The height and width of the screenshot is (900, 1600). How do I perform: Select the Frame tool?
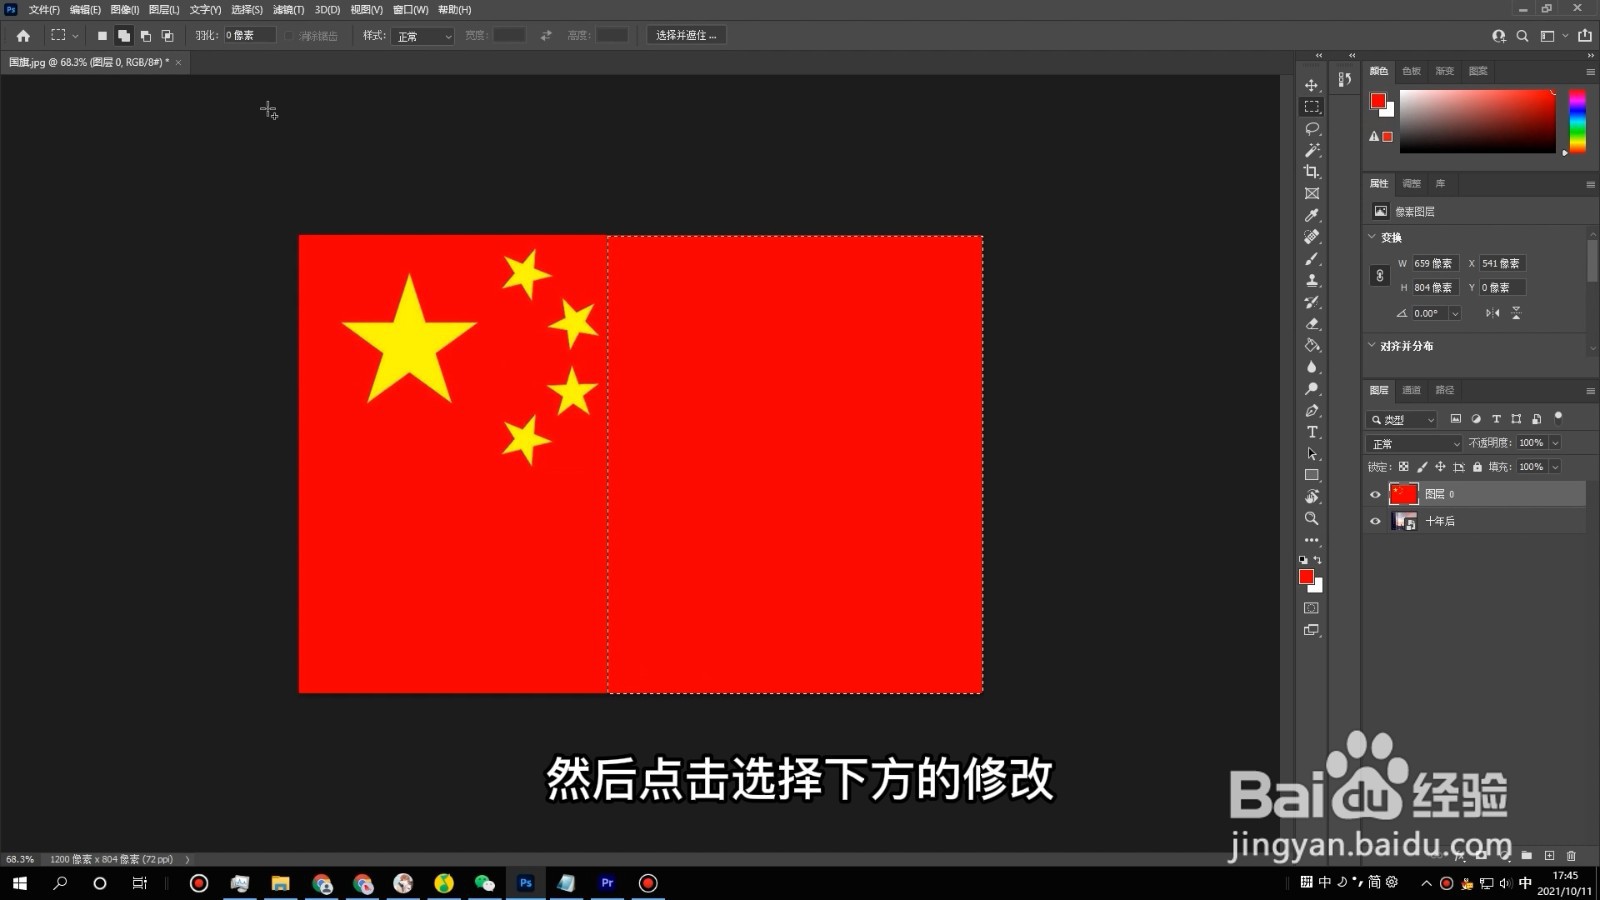[1311, 194]
